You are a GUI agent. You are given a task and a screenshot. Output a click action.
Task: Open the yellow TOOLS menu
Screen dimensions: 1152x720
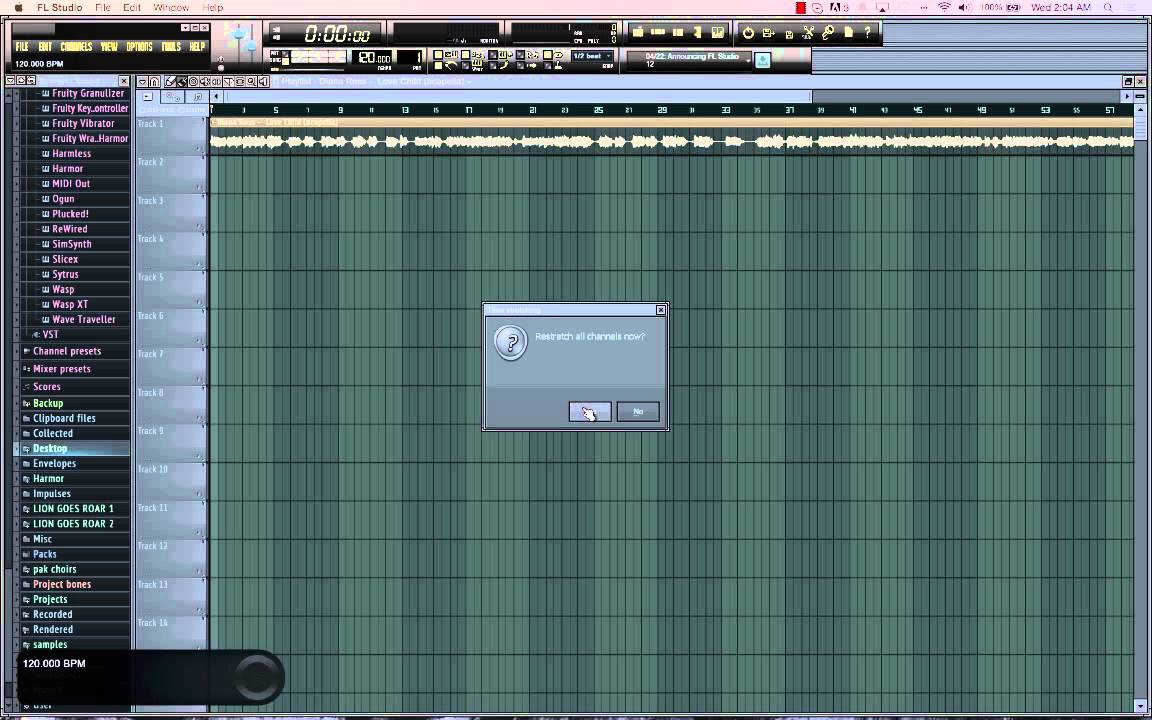(x=171, y=46)
